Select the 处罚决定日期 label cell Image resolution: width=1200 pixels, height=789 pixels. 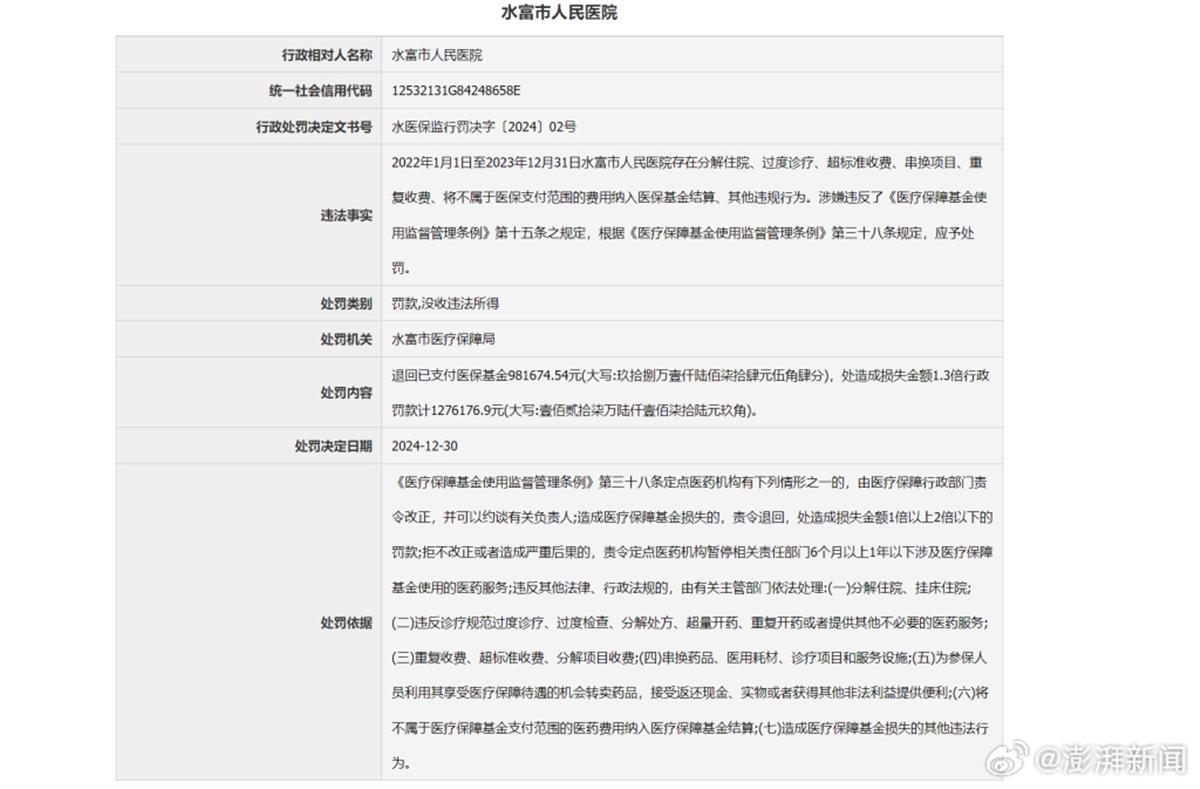(333, 446)
